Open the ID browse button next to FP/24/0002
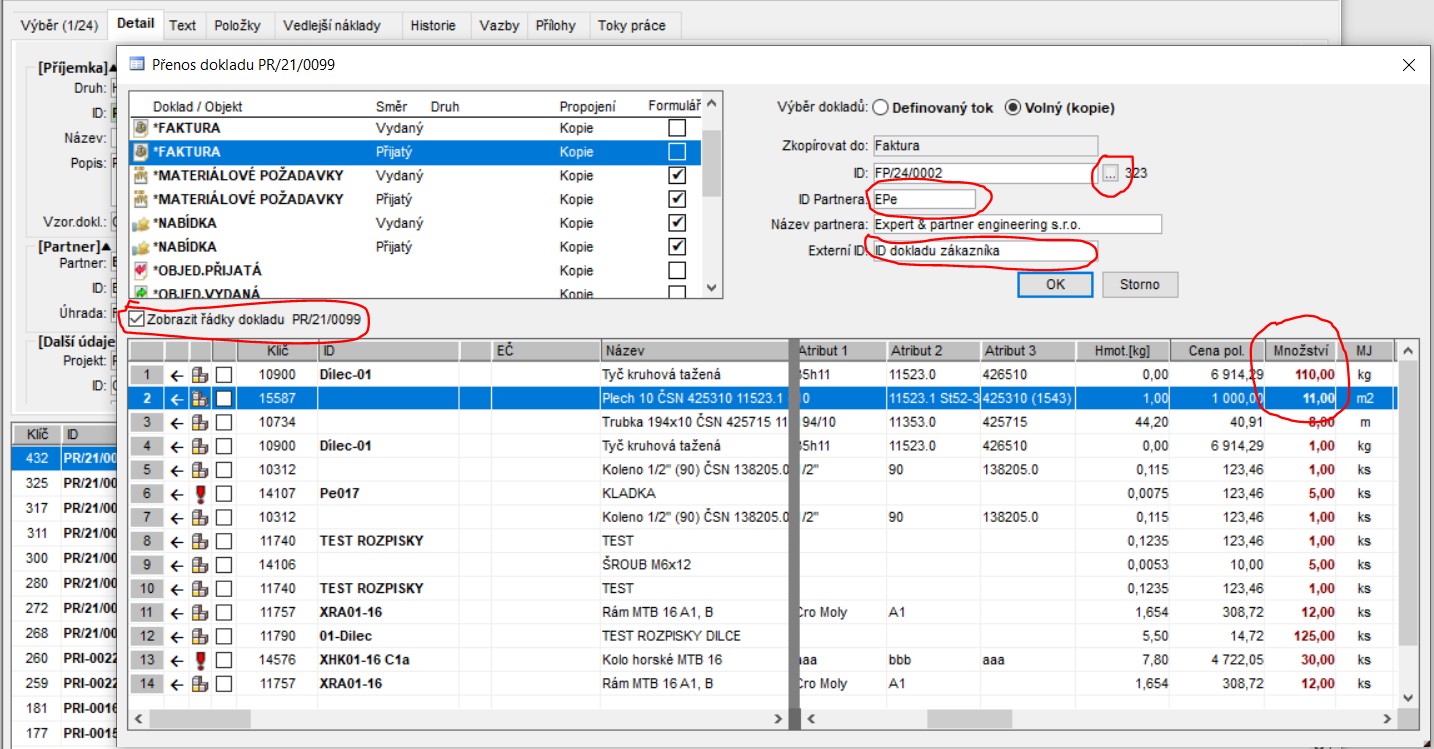Screen dimensions: 1434x749 tap(1110, 173)
